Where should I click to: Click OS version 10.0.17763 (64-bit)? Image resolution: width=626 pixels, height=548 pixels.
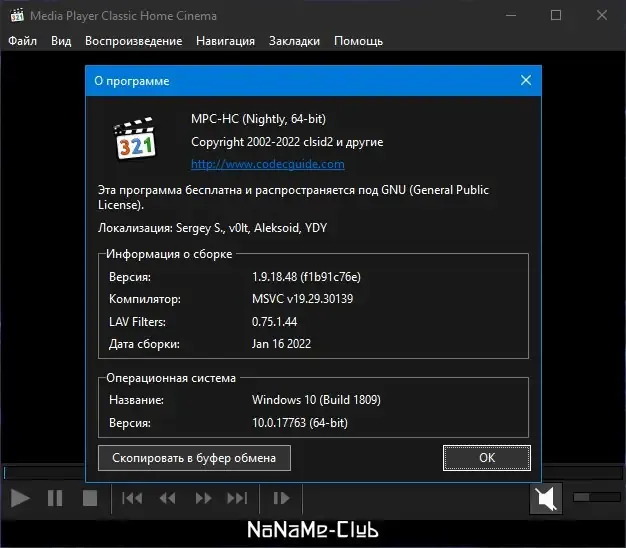pos(299,422)
